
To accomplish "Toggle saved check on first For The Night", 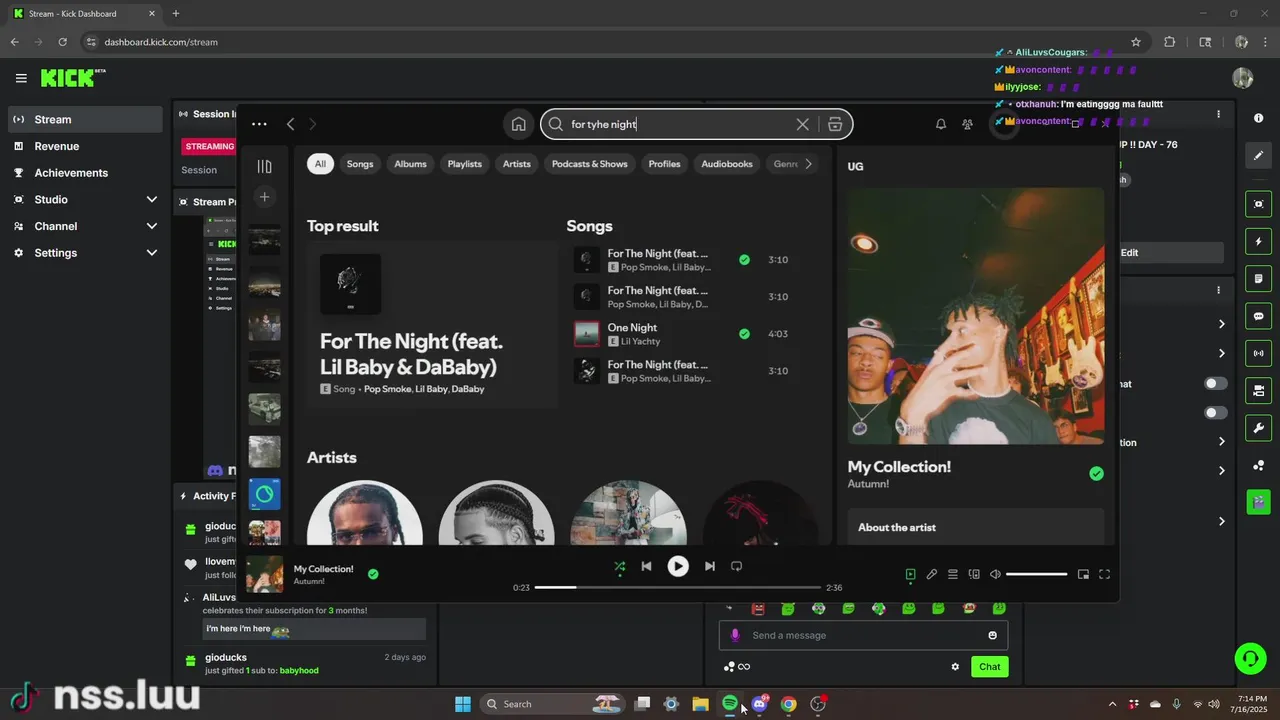I will coord(744,260).
